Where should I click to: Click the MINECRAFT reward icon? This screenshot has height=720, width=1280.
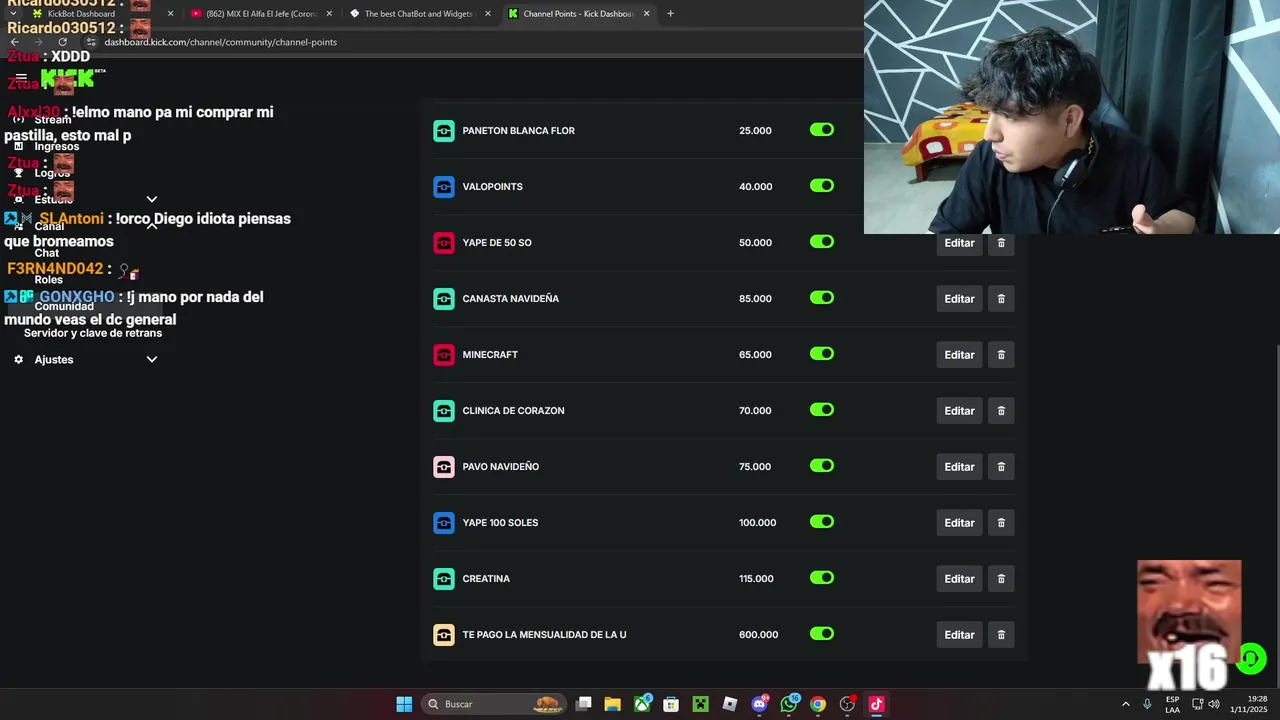(444, 355)
